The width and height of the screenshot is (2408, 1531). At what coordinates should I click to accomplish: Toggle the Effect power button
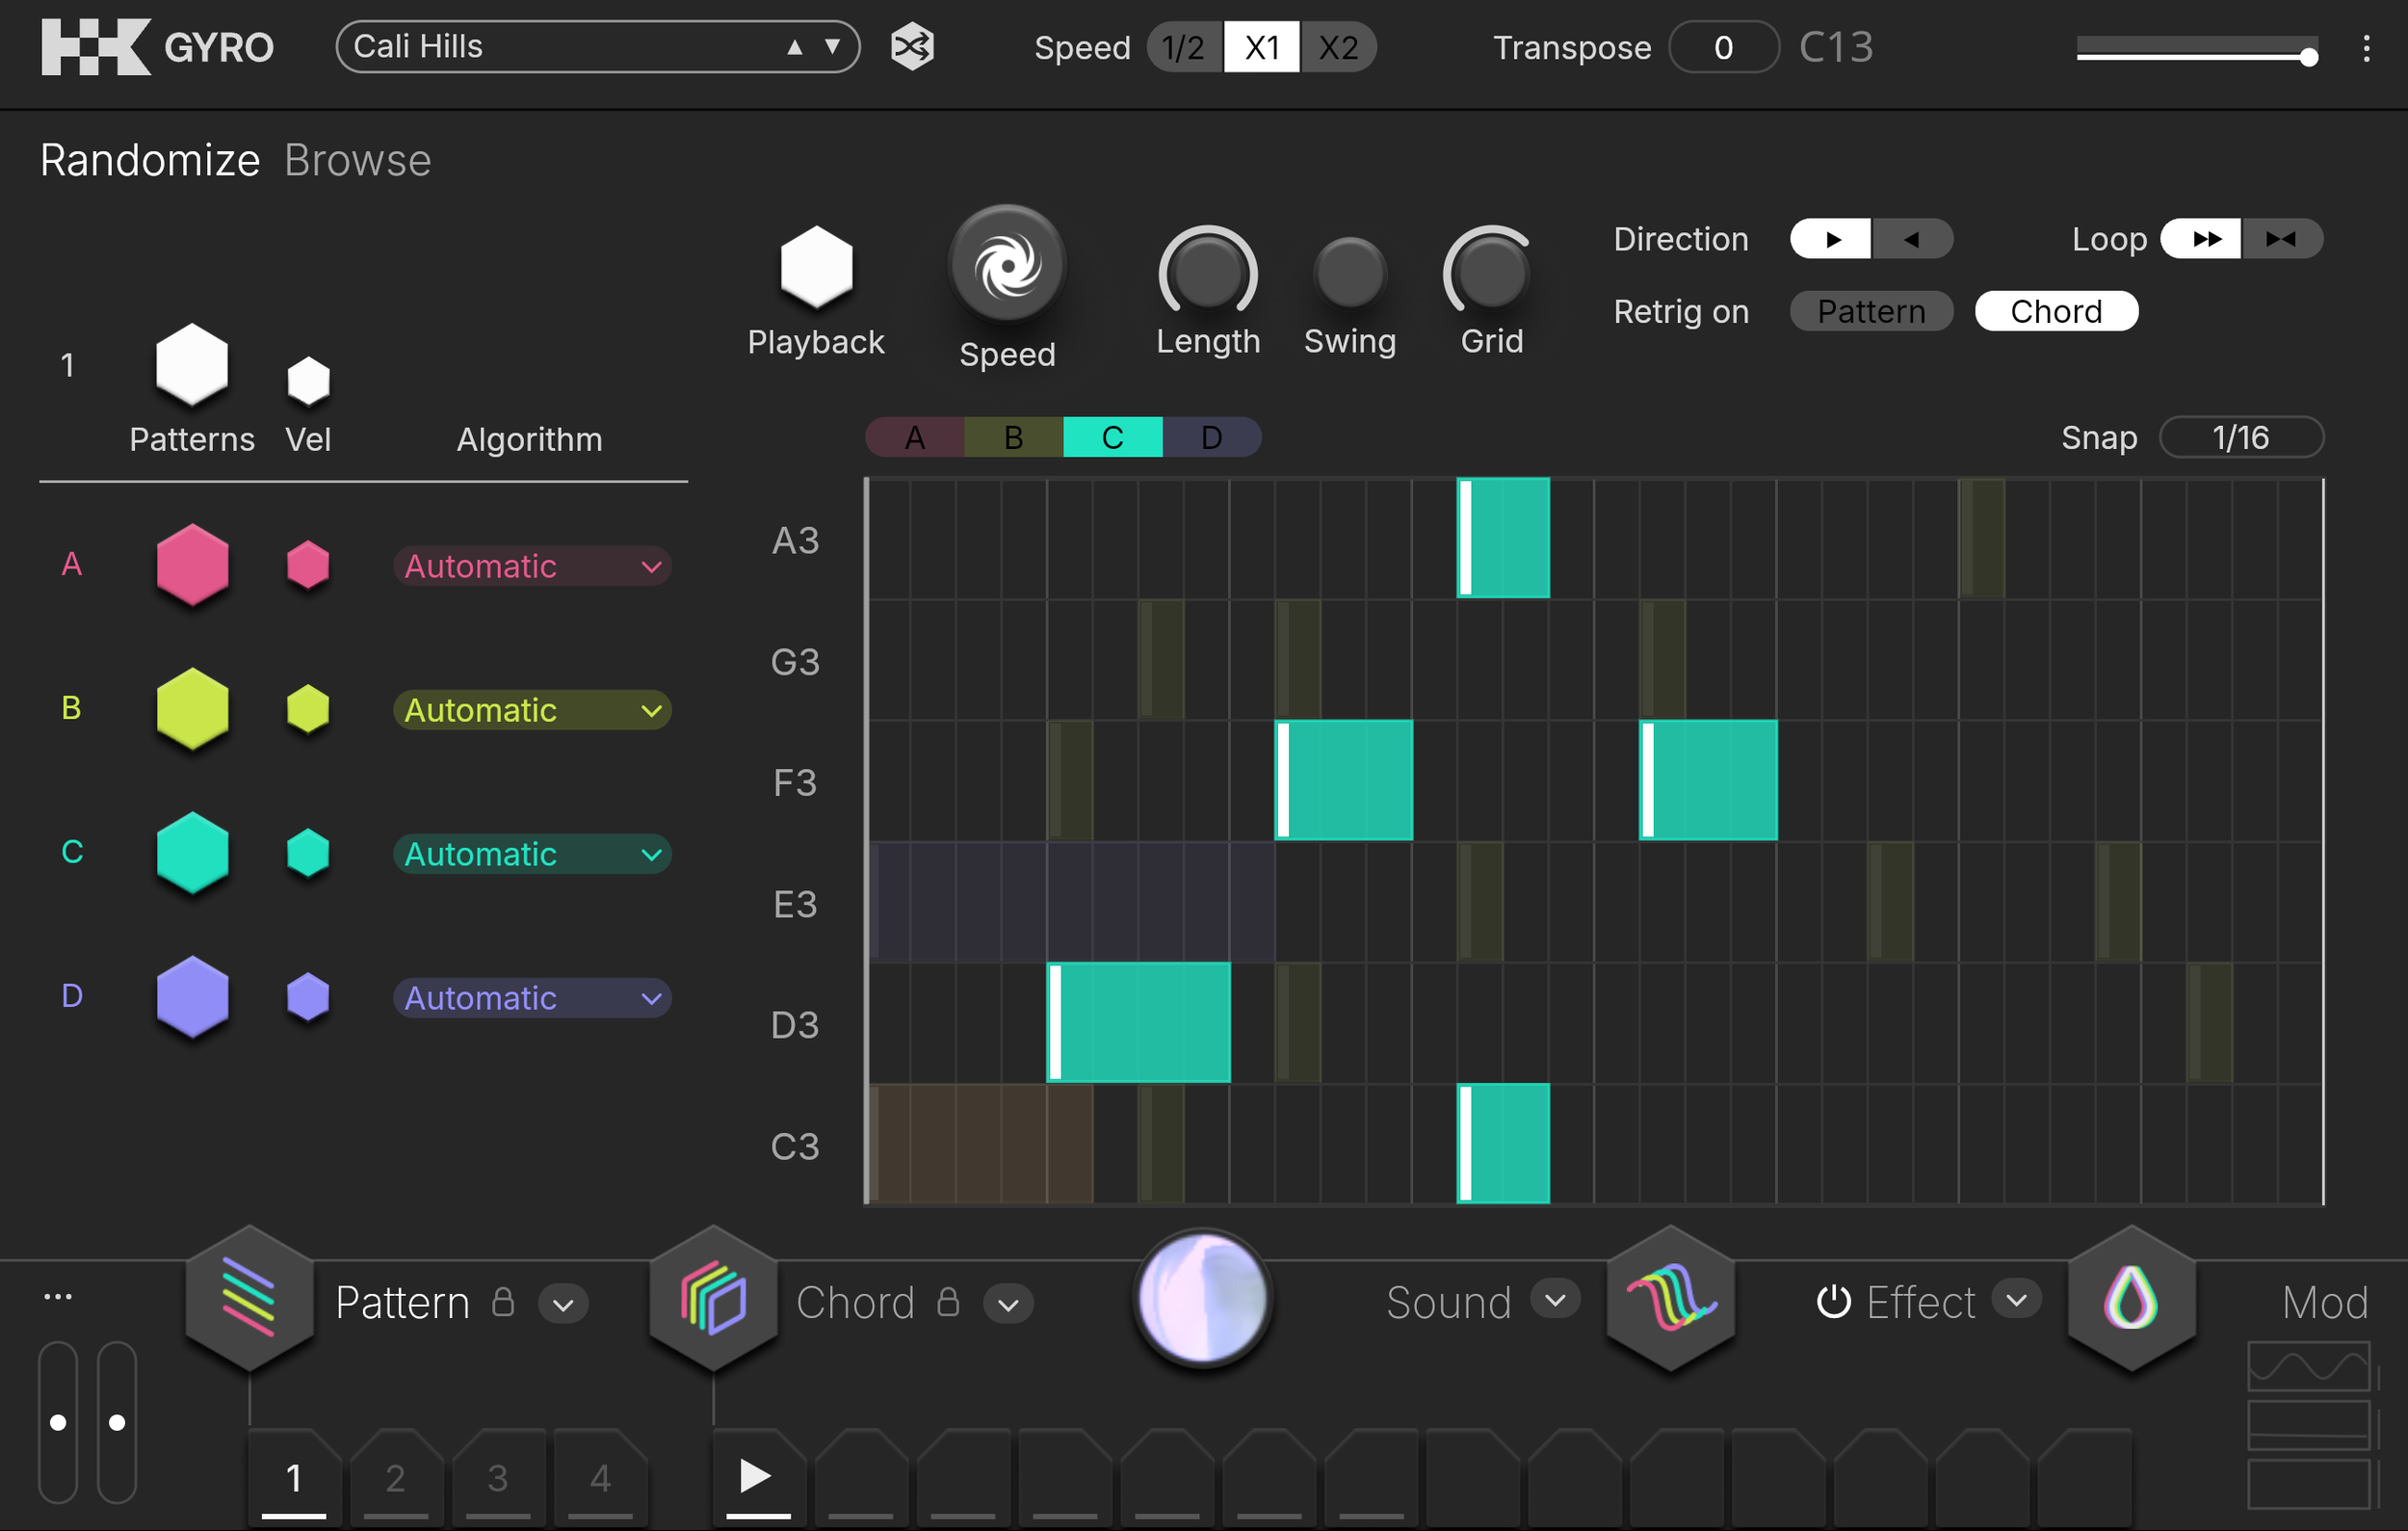1833,1302
